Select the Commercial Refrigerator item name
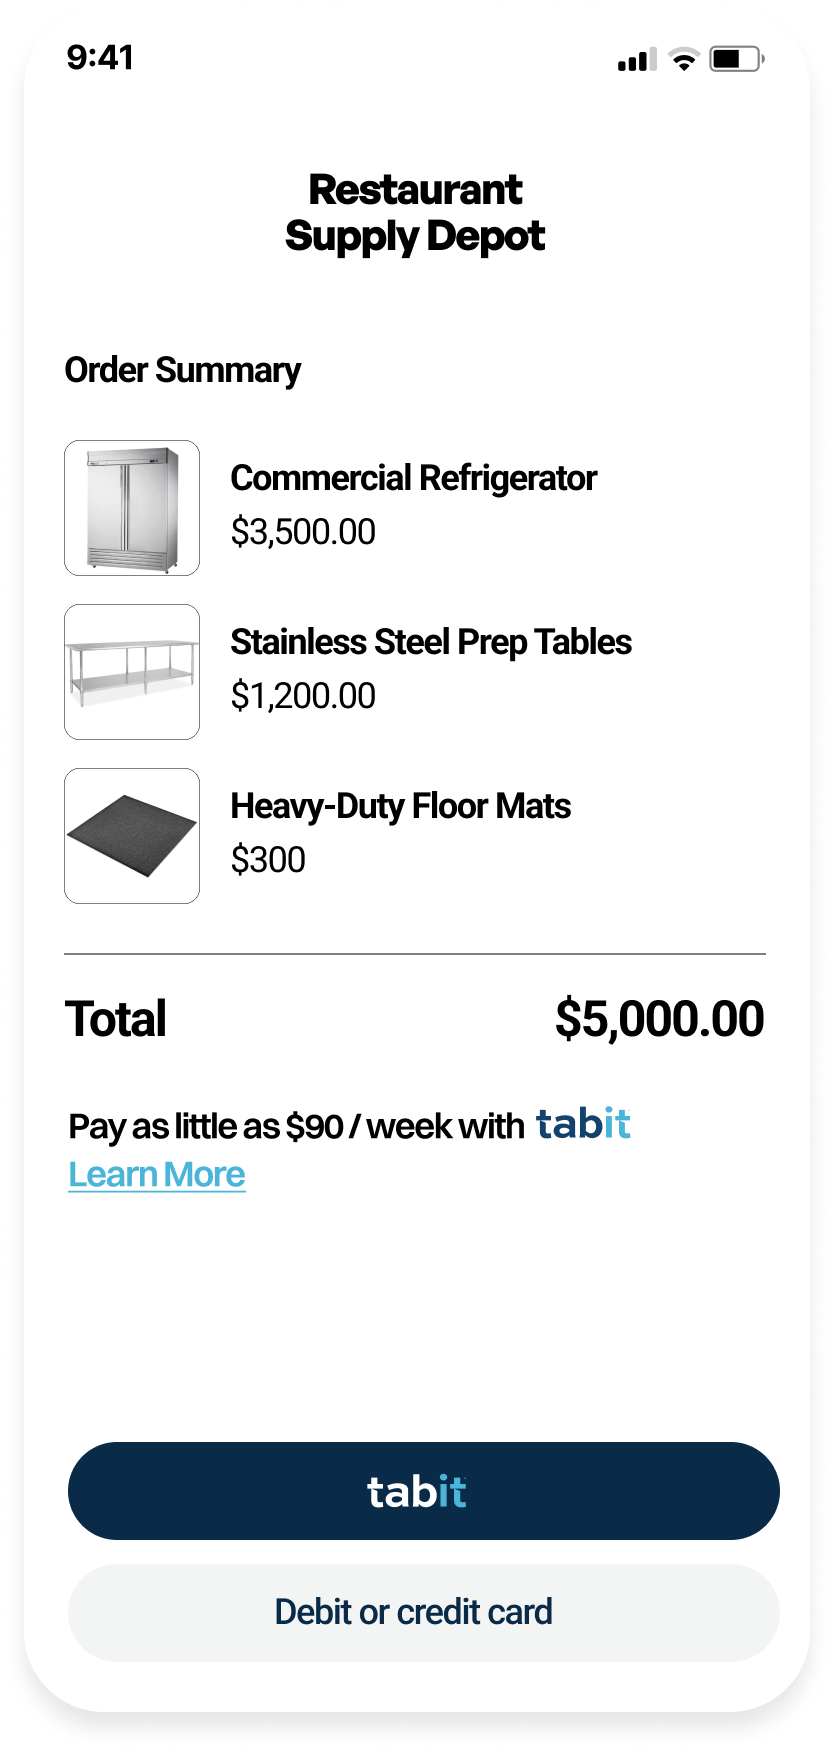Screen dimensions: 834x1752 tap(413, 478)
